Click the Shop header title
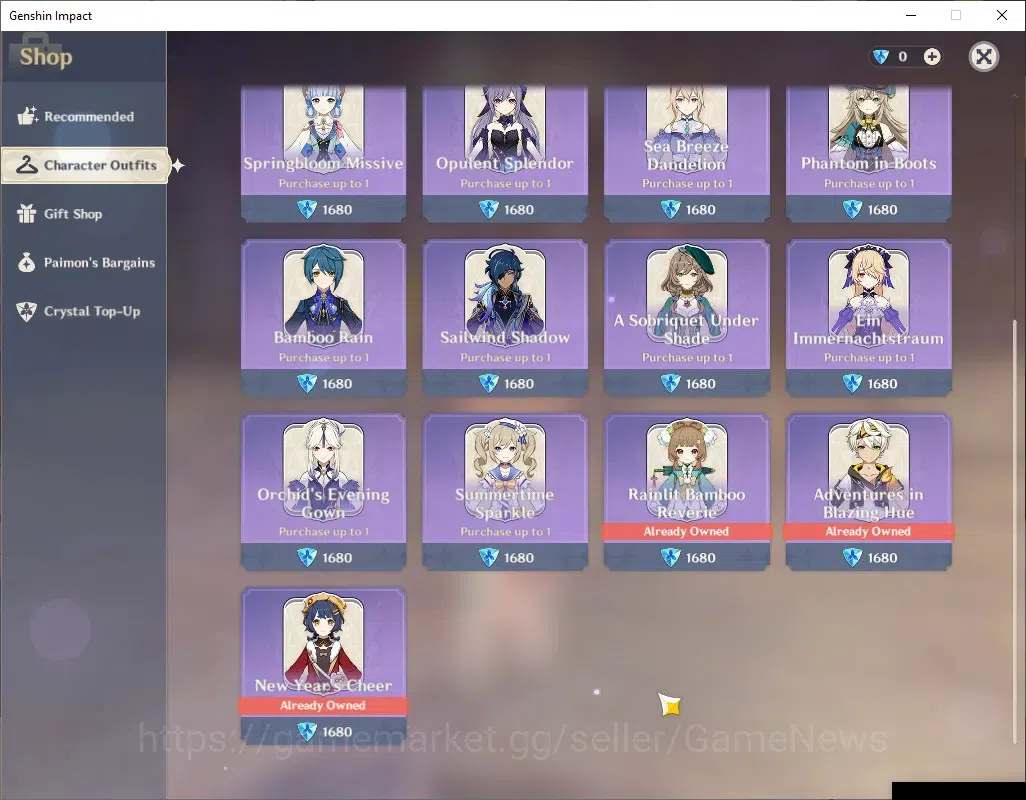This screenshot has width=1026, height=800. click(x=46, y=57)
